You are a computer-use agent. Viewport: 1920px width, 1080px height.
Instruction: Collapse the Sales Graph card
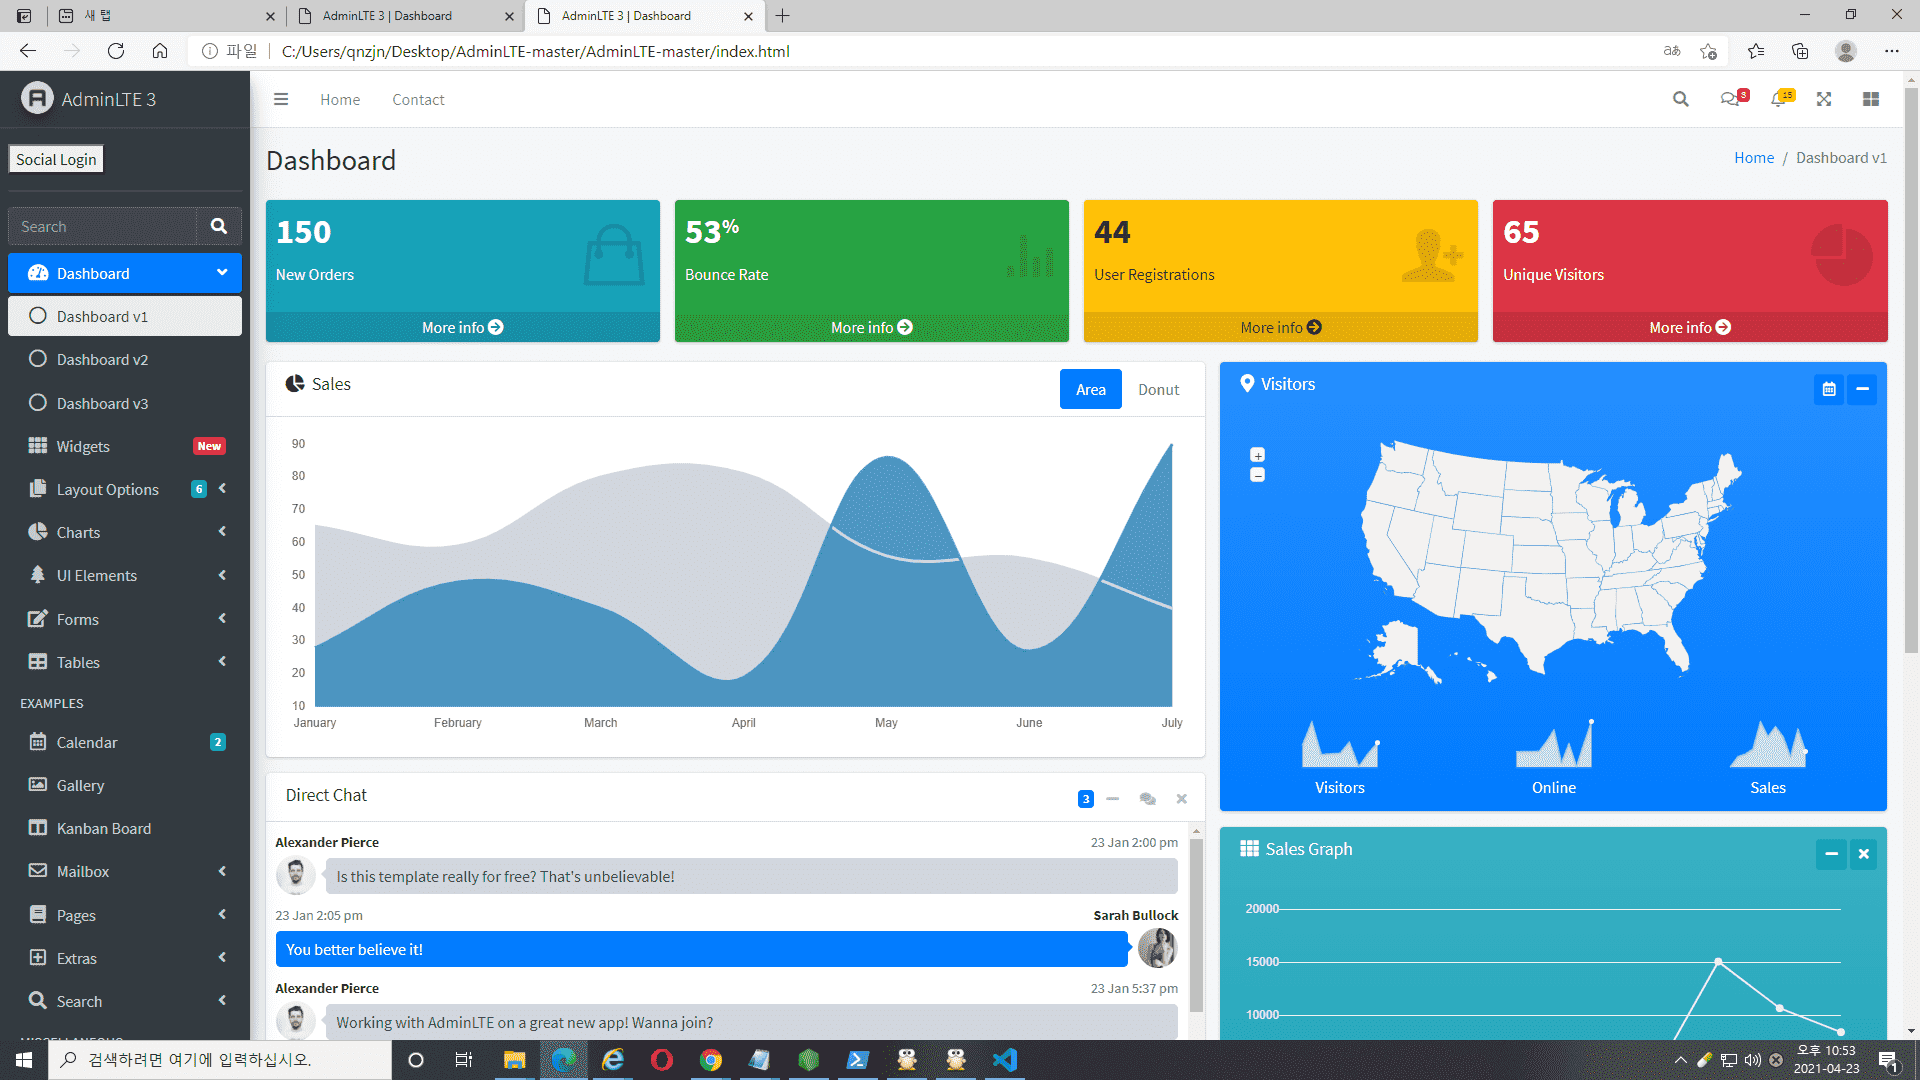click(1831, 854)
